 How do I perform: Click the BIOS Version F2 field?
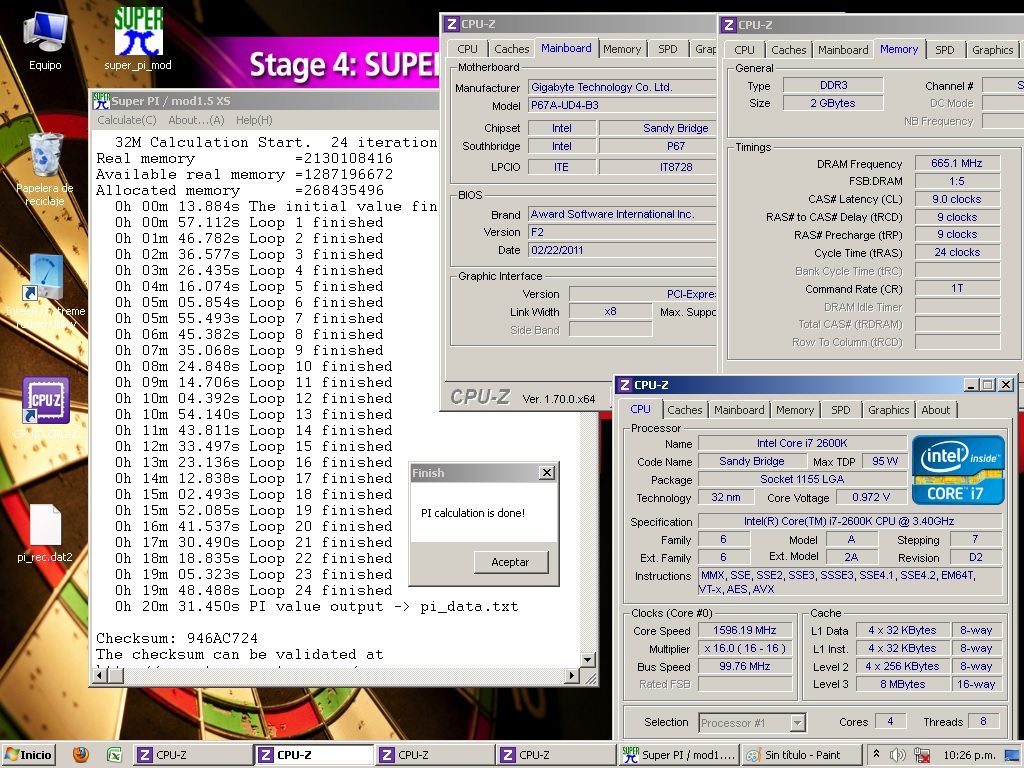click(x=622, y=232)
